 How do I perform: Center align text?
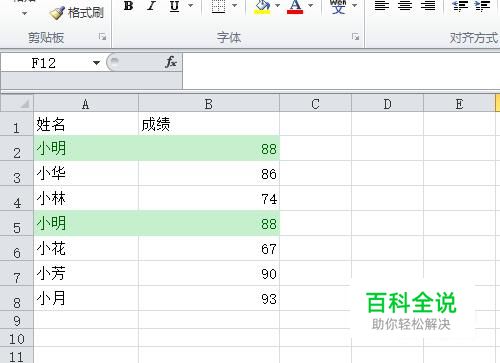coord(405,6)
